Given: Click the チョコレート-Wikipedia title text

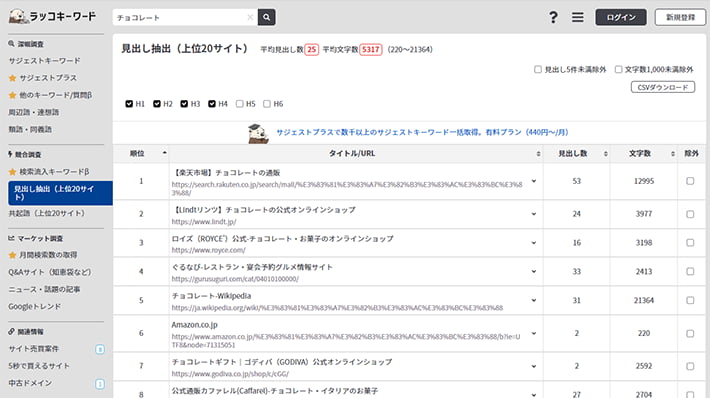Looking at the screenshot, I should pyautogui.click(x=211, y=296).
